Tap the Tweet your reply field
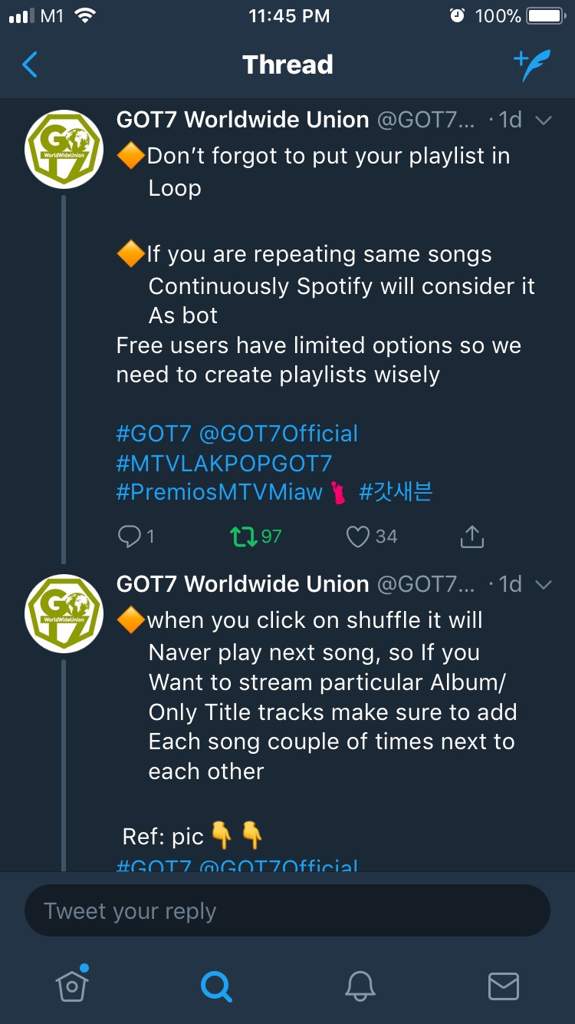 click(x=288, y=911)
